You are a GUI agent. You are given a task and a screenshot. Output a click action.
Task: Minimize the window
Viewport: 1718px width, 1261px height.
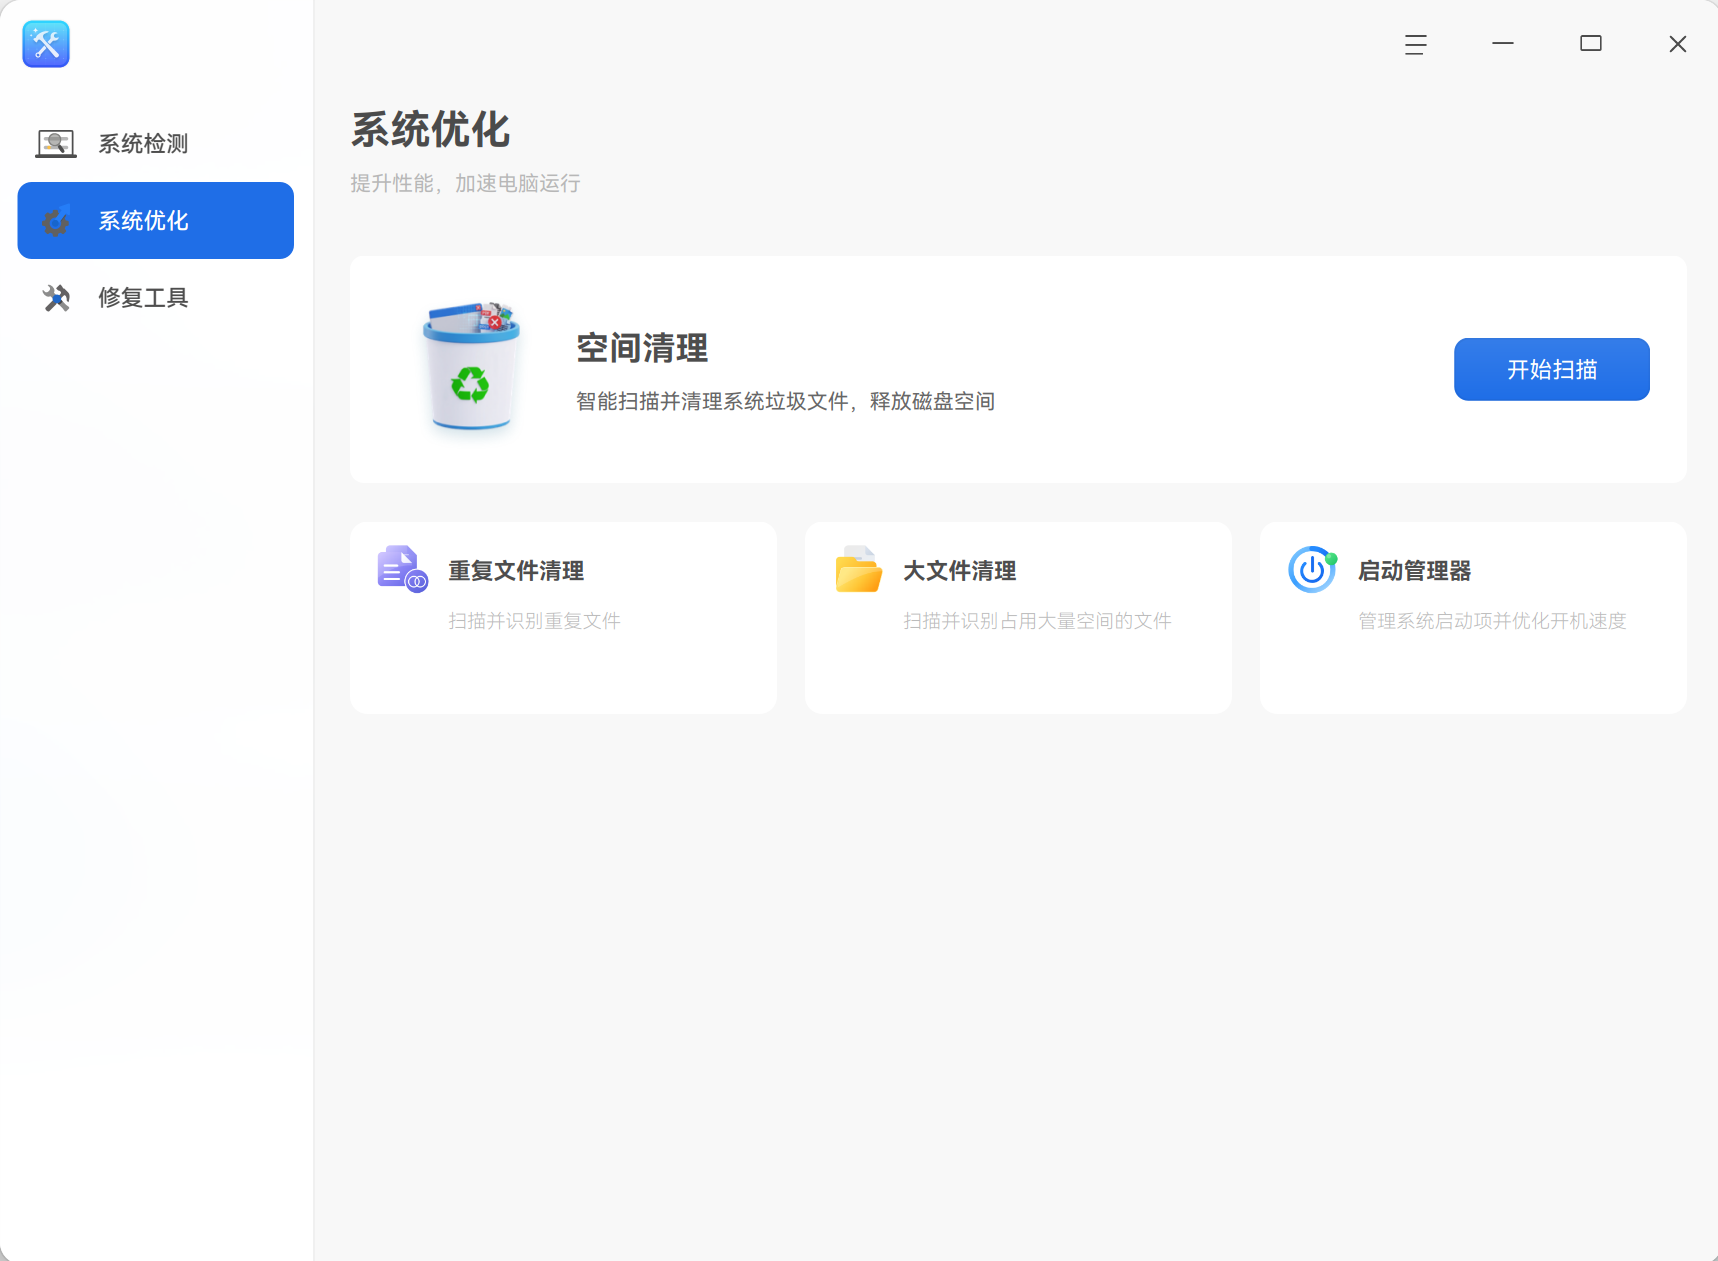click(1503, 44)
